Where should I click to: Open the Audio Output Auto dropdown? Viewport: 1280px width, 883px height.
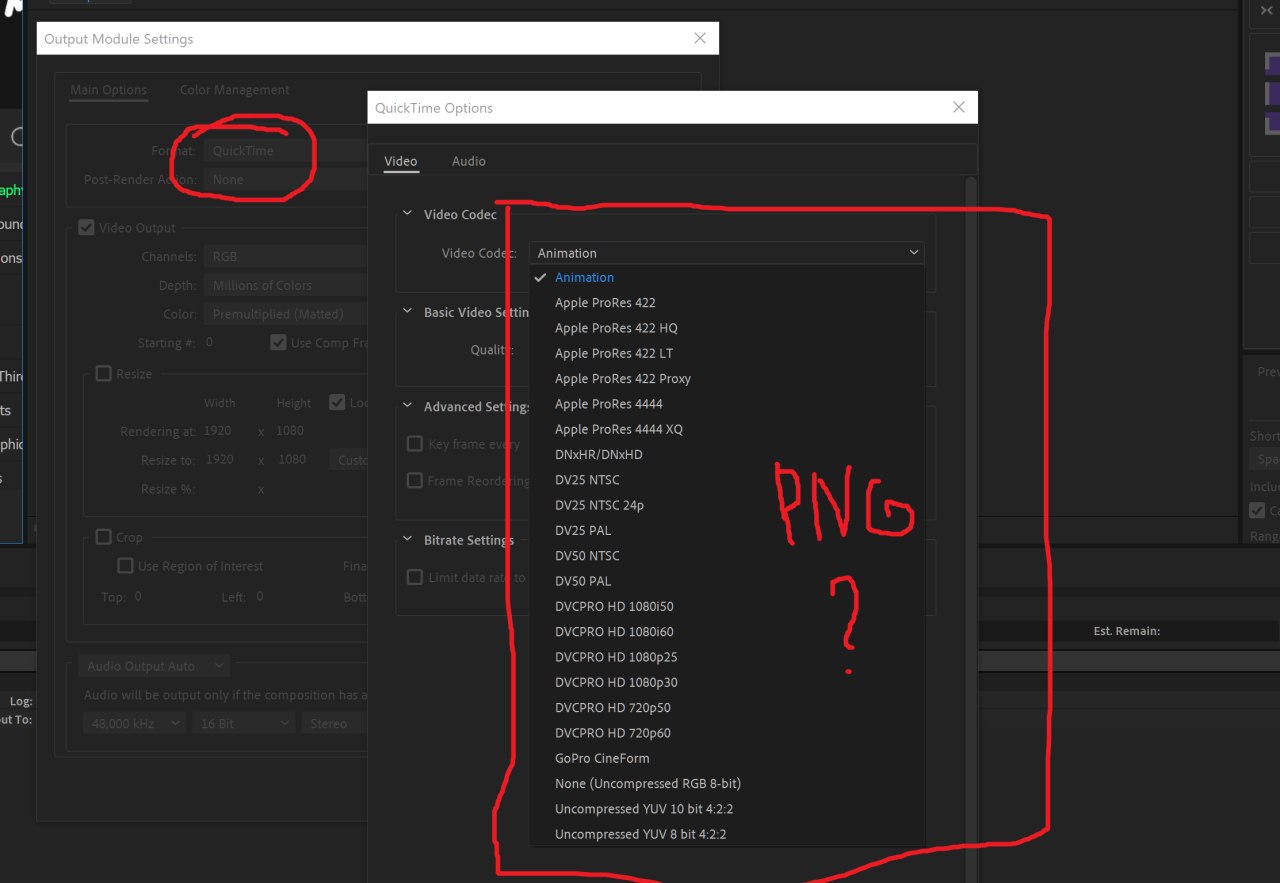click(155, 666)
